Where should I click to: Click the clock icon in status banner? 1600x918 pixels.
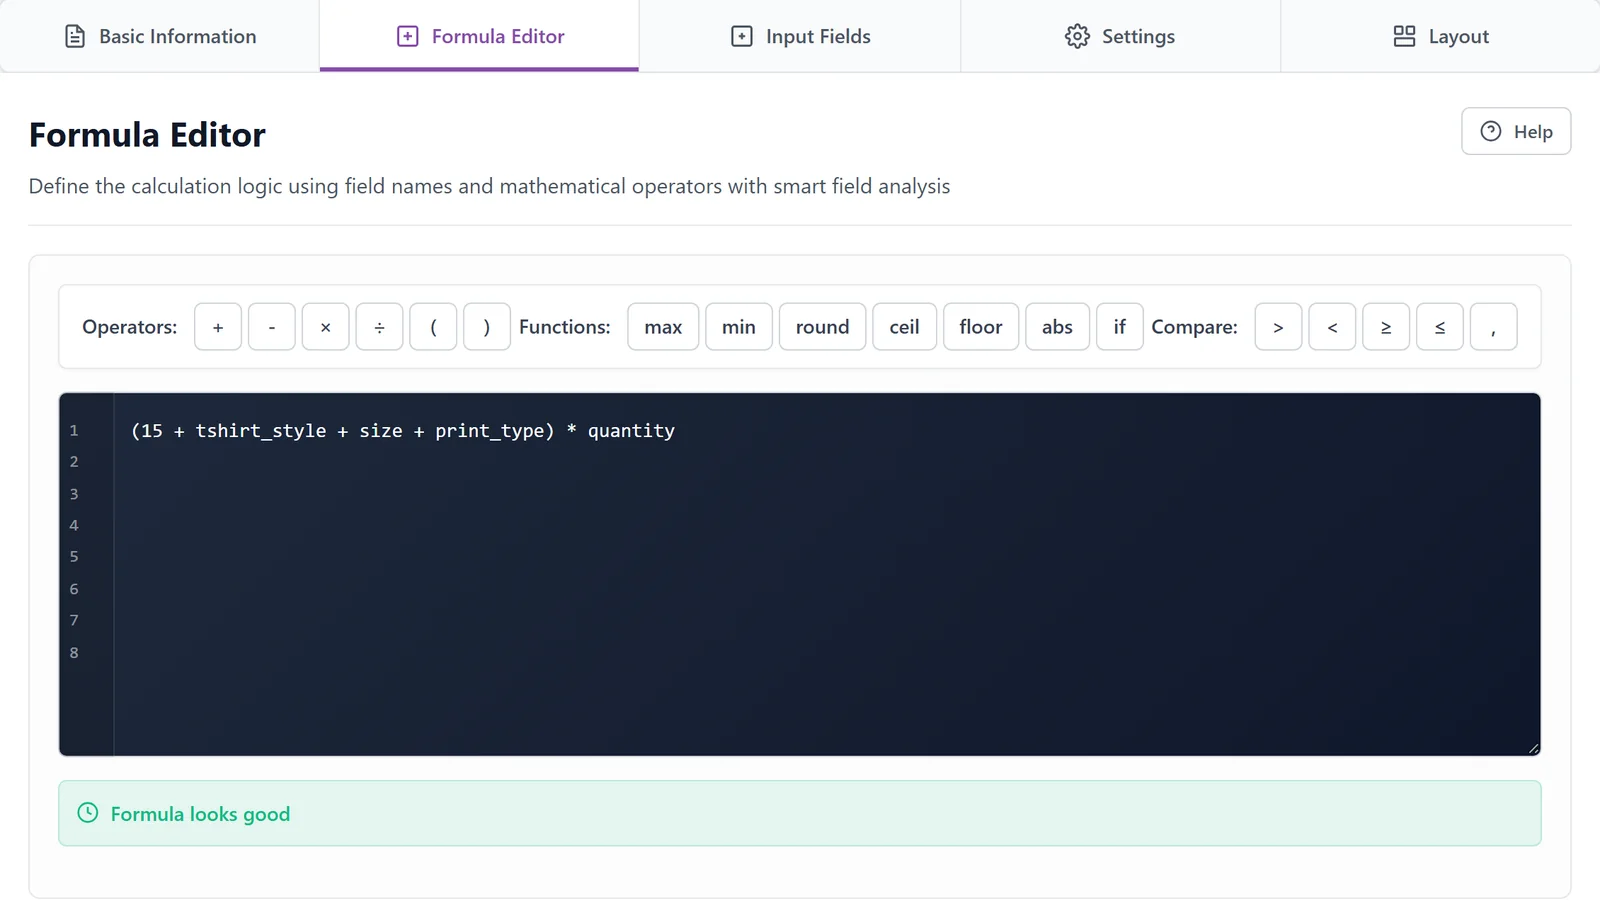(88, 813)
